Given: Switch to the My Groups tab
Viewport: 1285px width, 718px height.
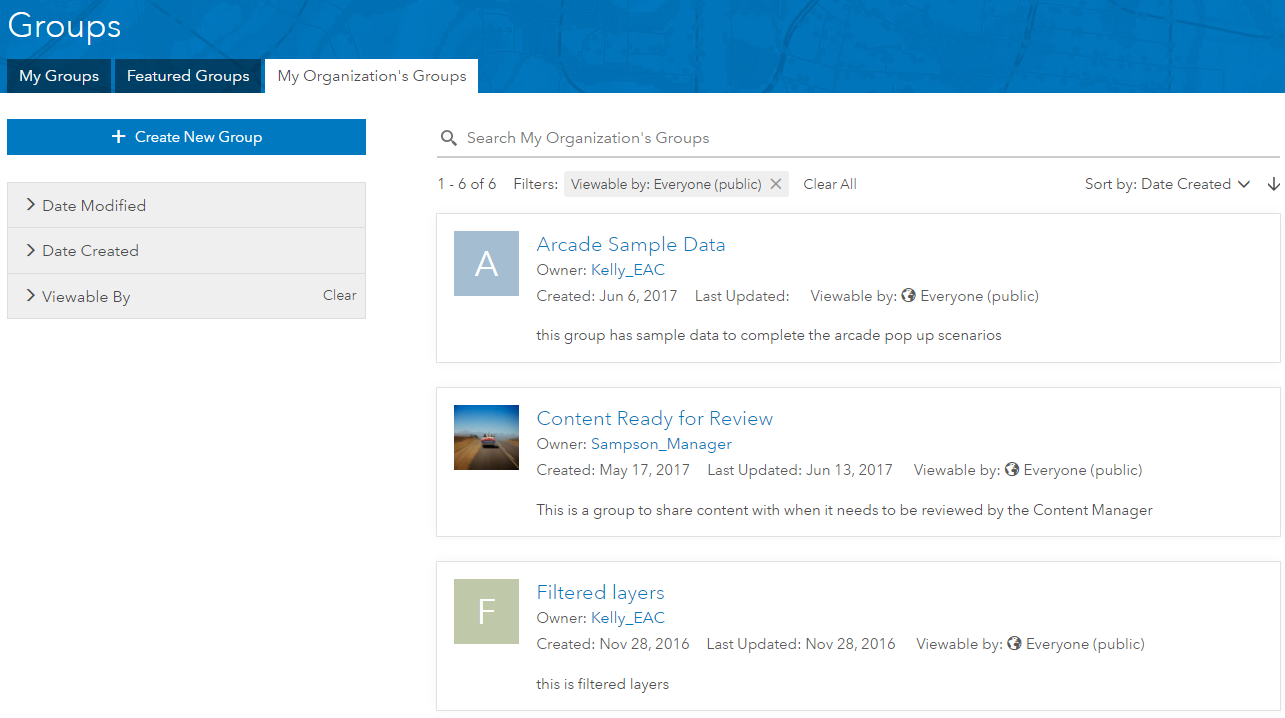Looking at the screenshot, I should (x=59, y=76).
